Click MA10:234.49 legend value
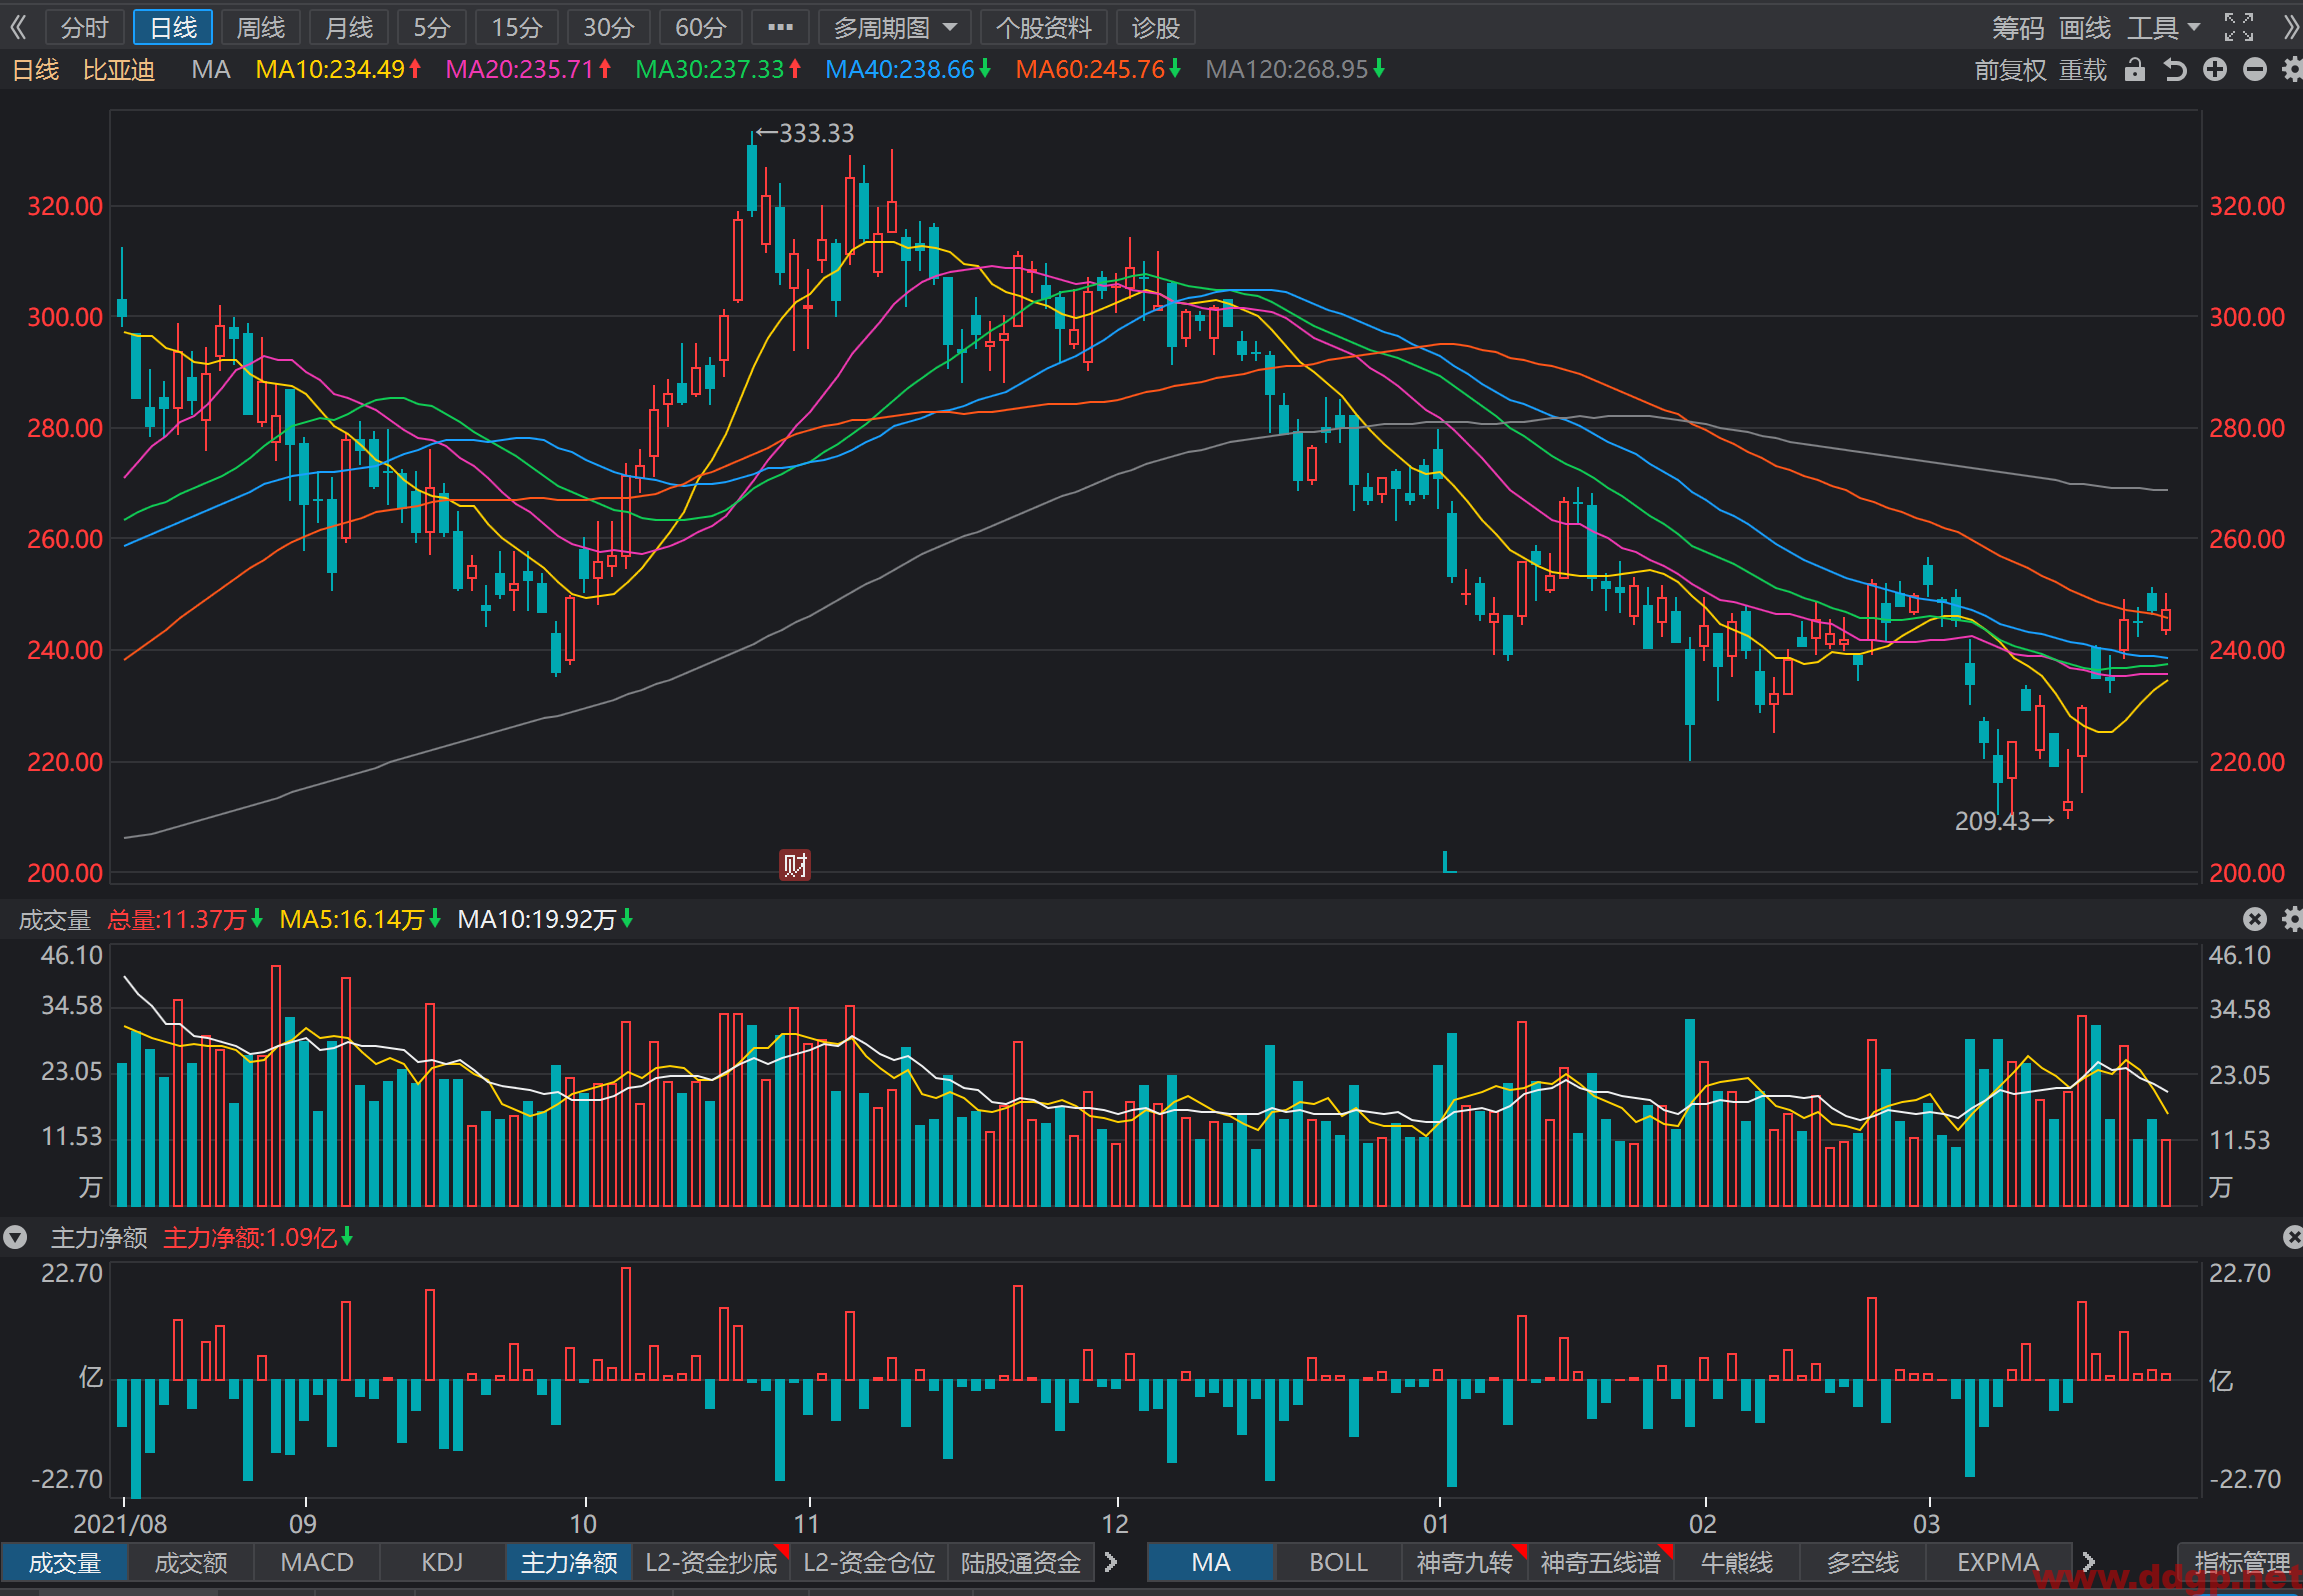 coord(338,70)
